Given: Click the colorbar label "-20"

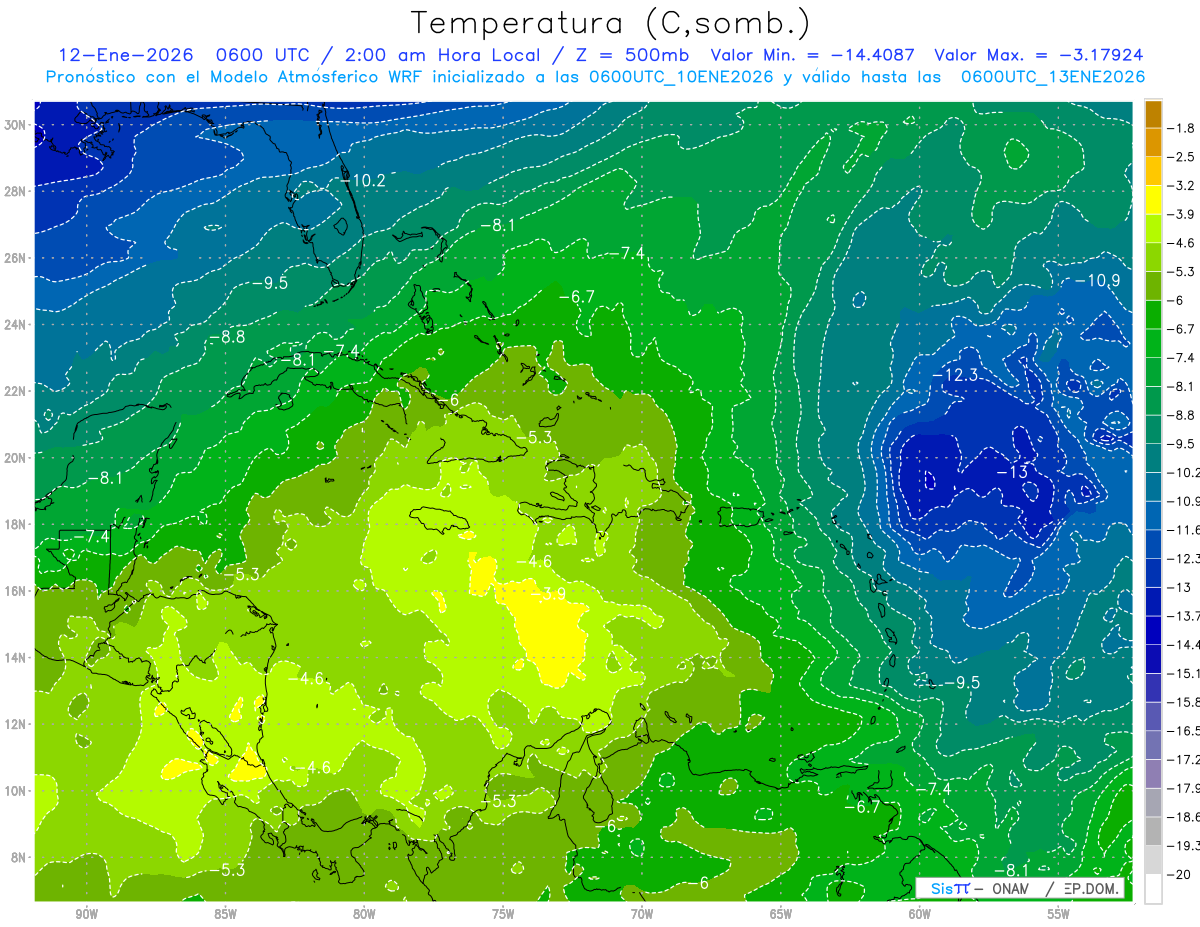Looking at the screenshot, I should pos(1181,874).
